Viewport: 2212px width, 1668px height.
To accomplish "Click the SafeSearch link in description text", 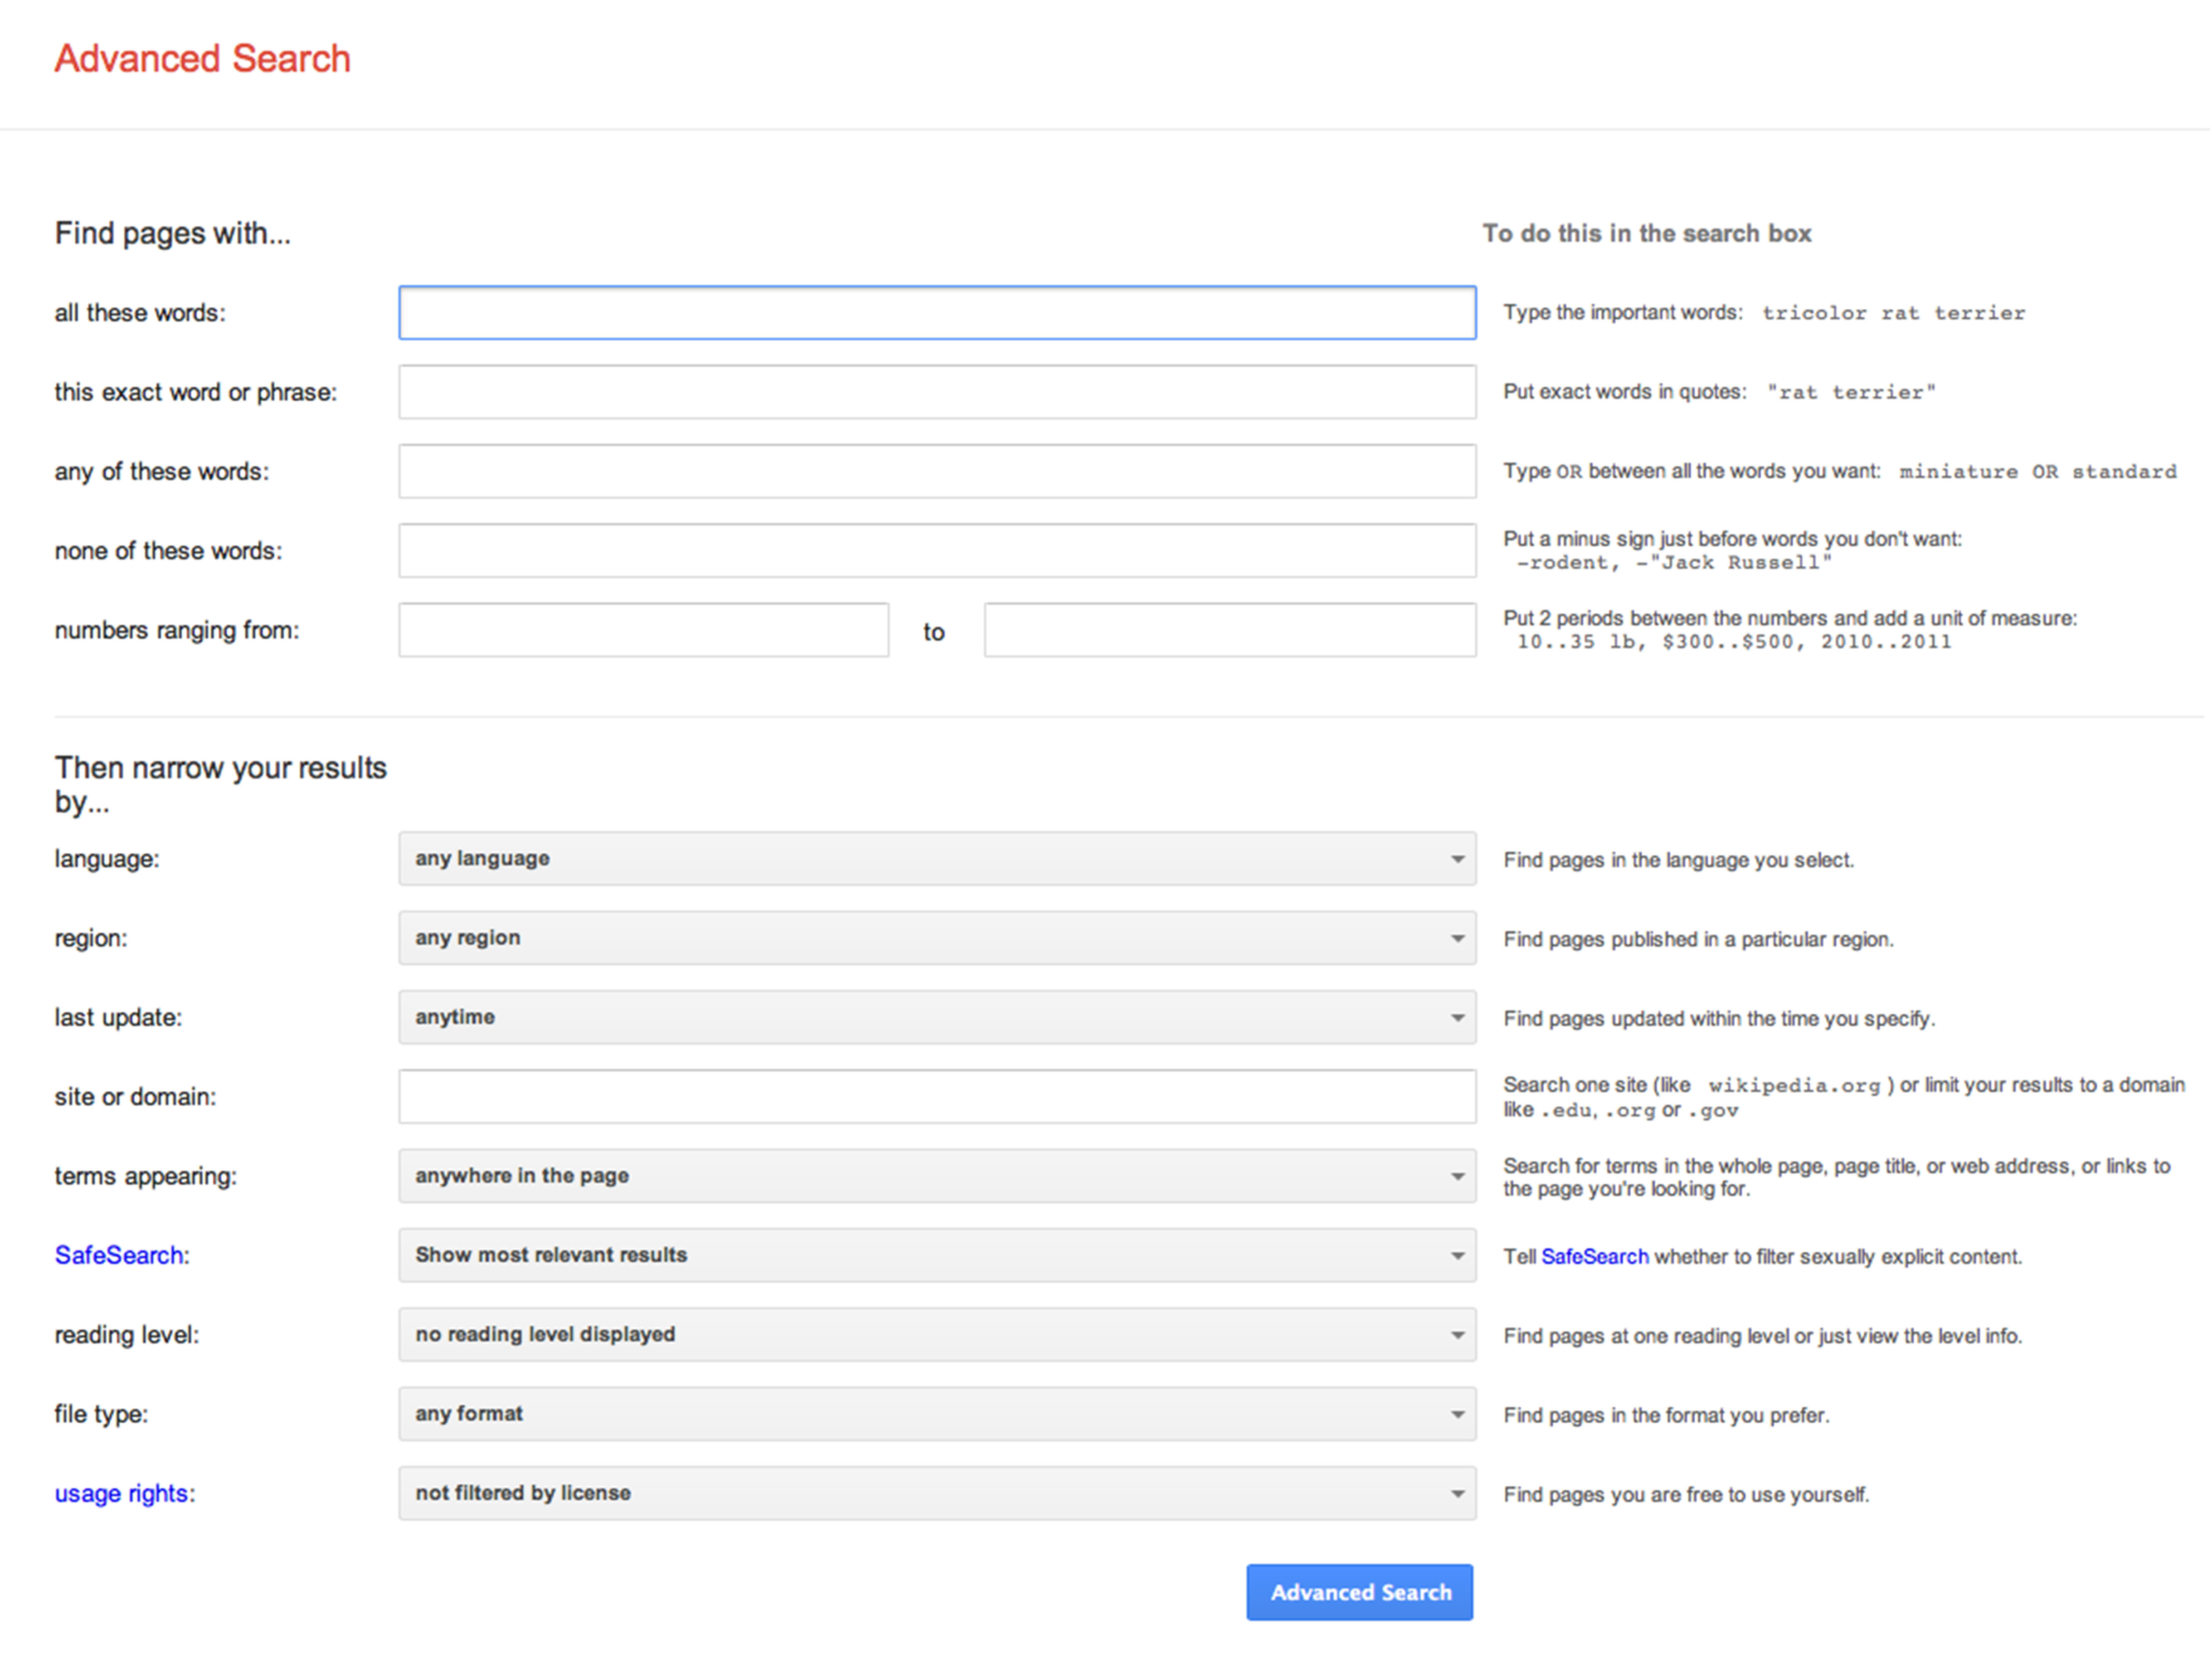I will [x=1594, y=1257].
